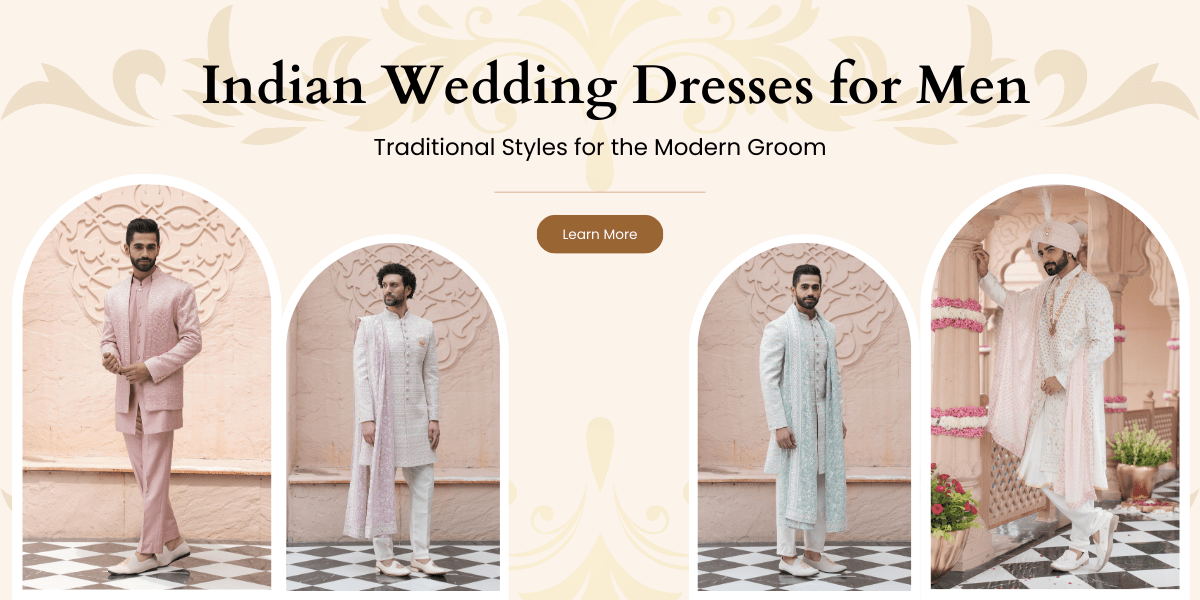Image resolution: width=1200 pixels, height=600 pixels.
Task: Click the Learn More button
Action: point(600,234)
